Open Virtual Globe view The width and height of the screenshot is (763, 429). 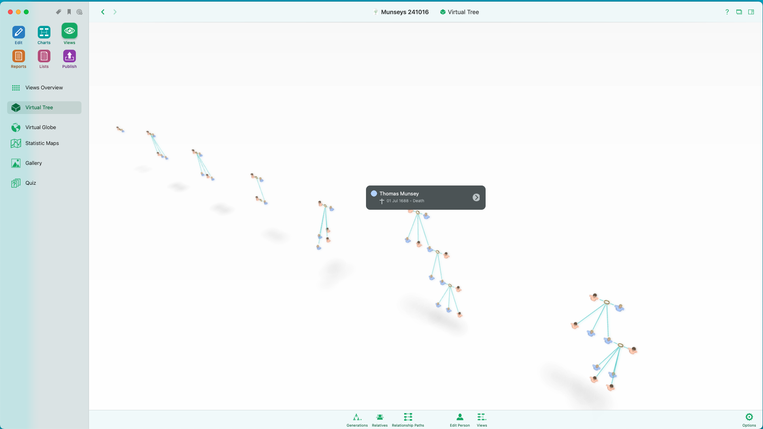(44, 127)
